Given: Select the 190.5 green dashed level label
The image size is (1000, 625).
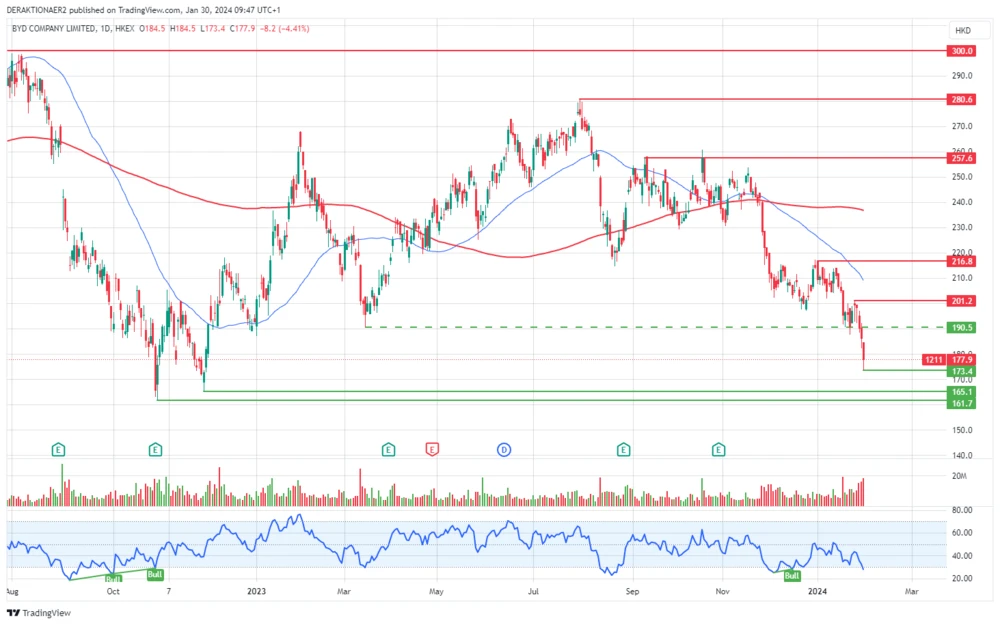Looking at the screenshot, I should [x=962, y=327].
